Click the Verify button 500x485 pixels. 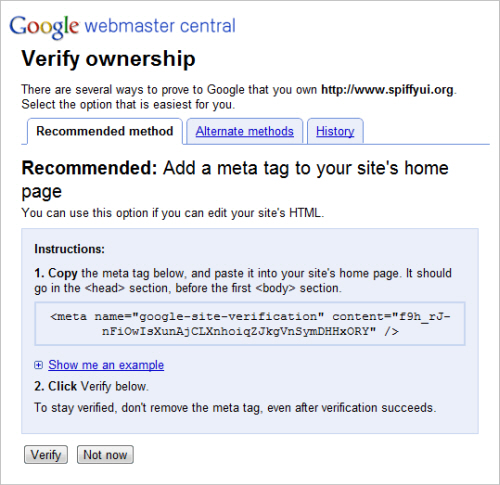(46, 455)
